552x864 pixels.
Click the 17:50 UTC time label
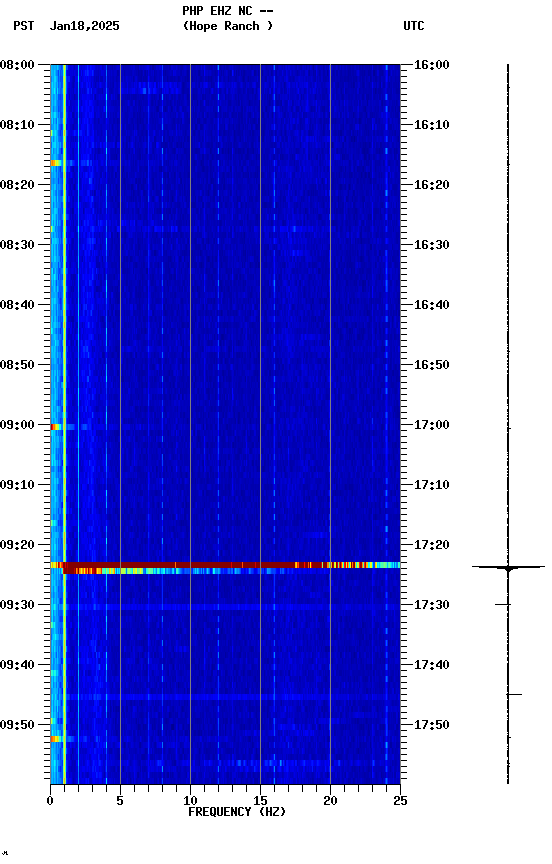click(432, 725)
